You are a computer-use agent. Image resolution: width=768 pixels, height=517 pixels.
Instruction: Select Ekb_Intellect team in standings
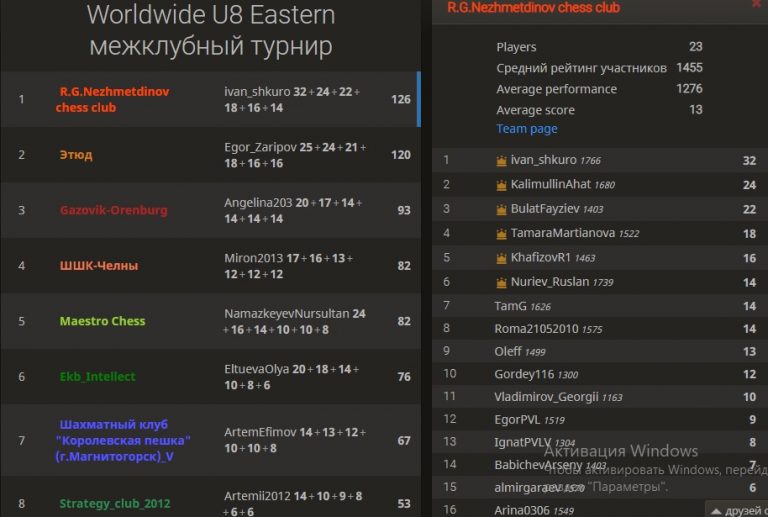pyautogui.click(x=97, y=377)
